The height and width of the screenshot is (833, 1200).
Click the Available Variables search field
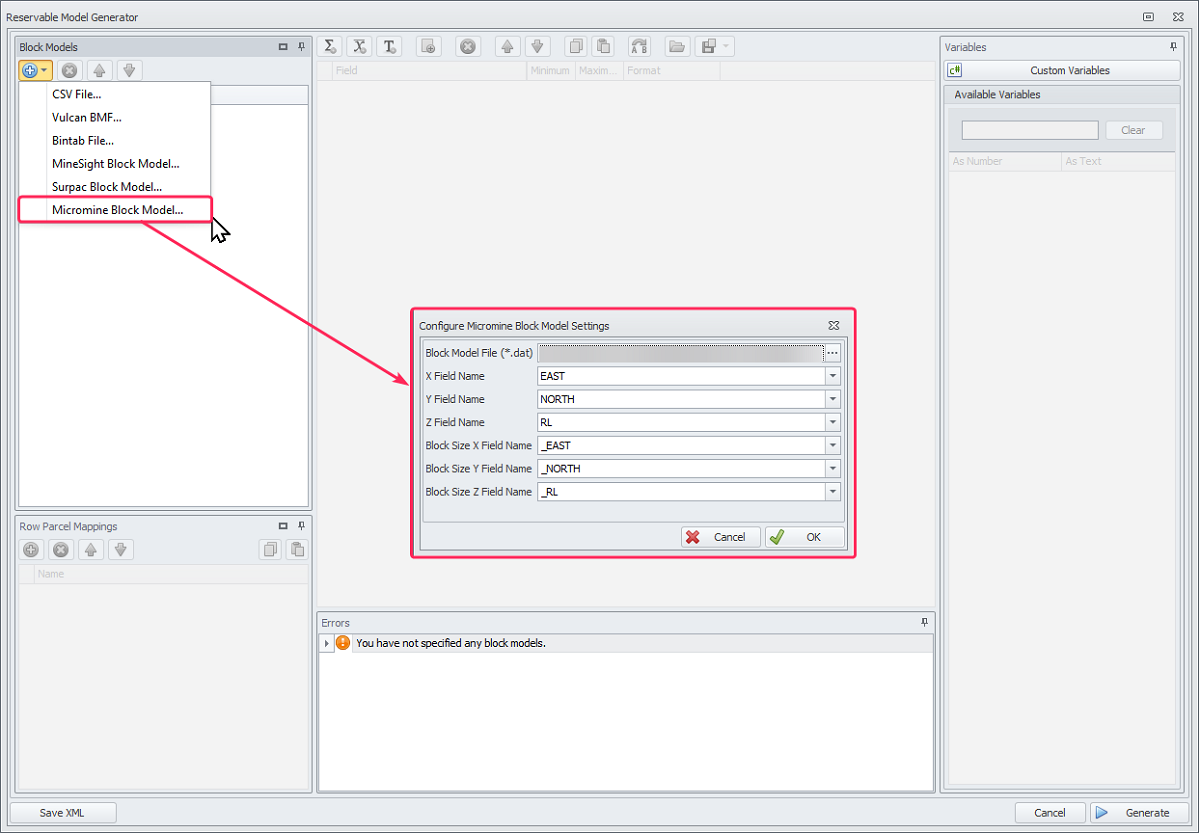point(1029,130)
